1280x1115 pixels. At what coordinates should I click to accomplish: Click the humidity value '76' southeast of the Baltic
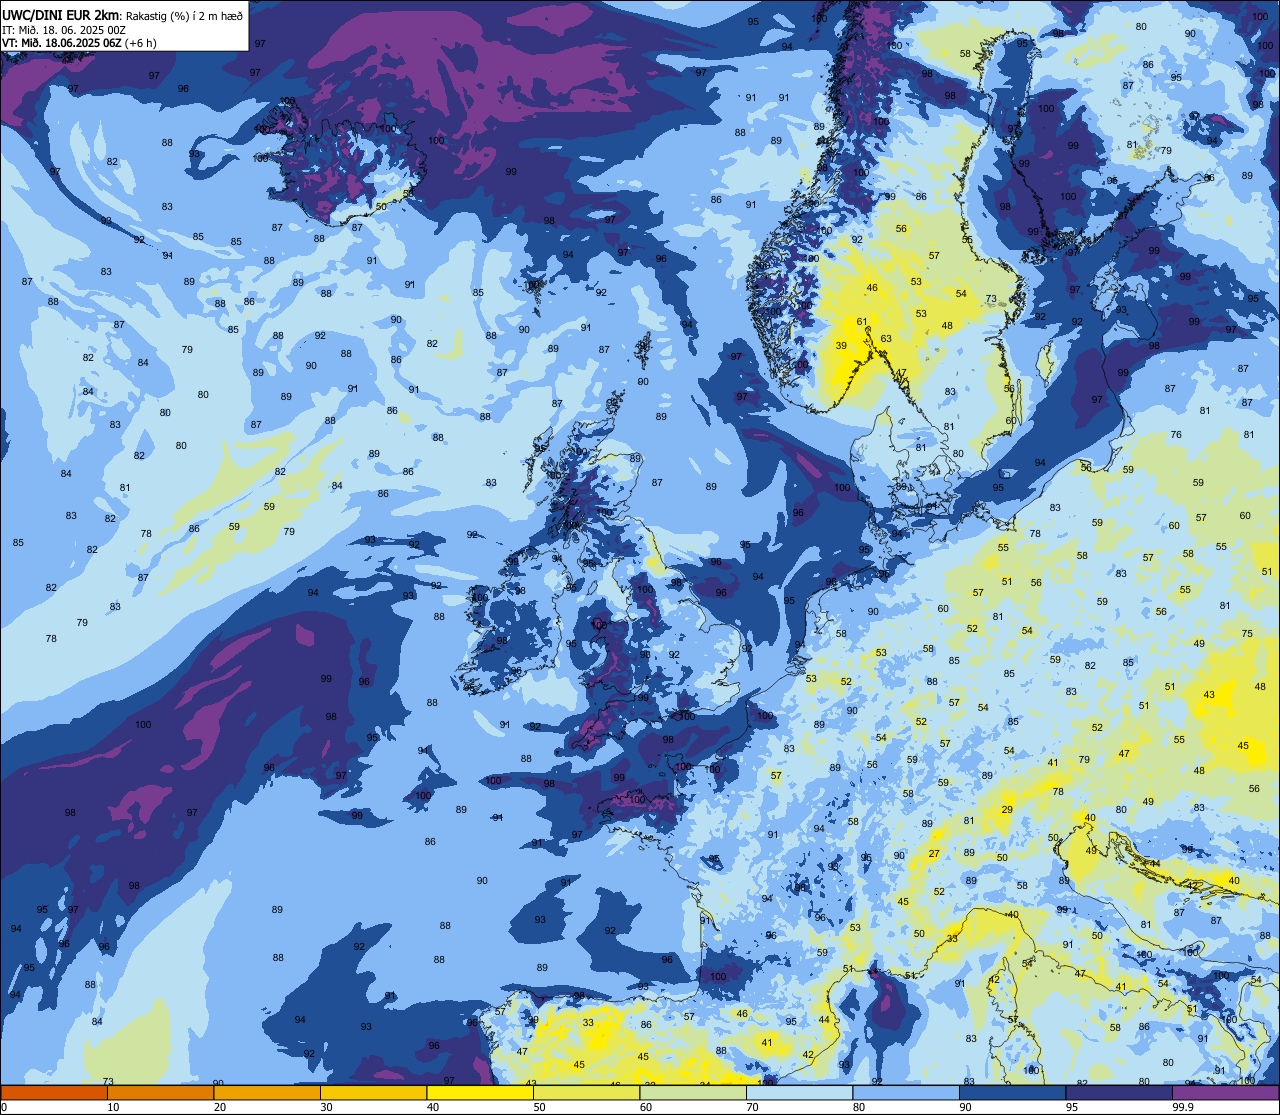[1176, 435]
